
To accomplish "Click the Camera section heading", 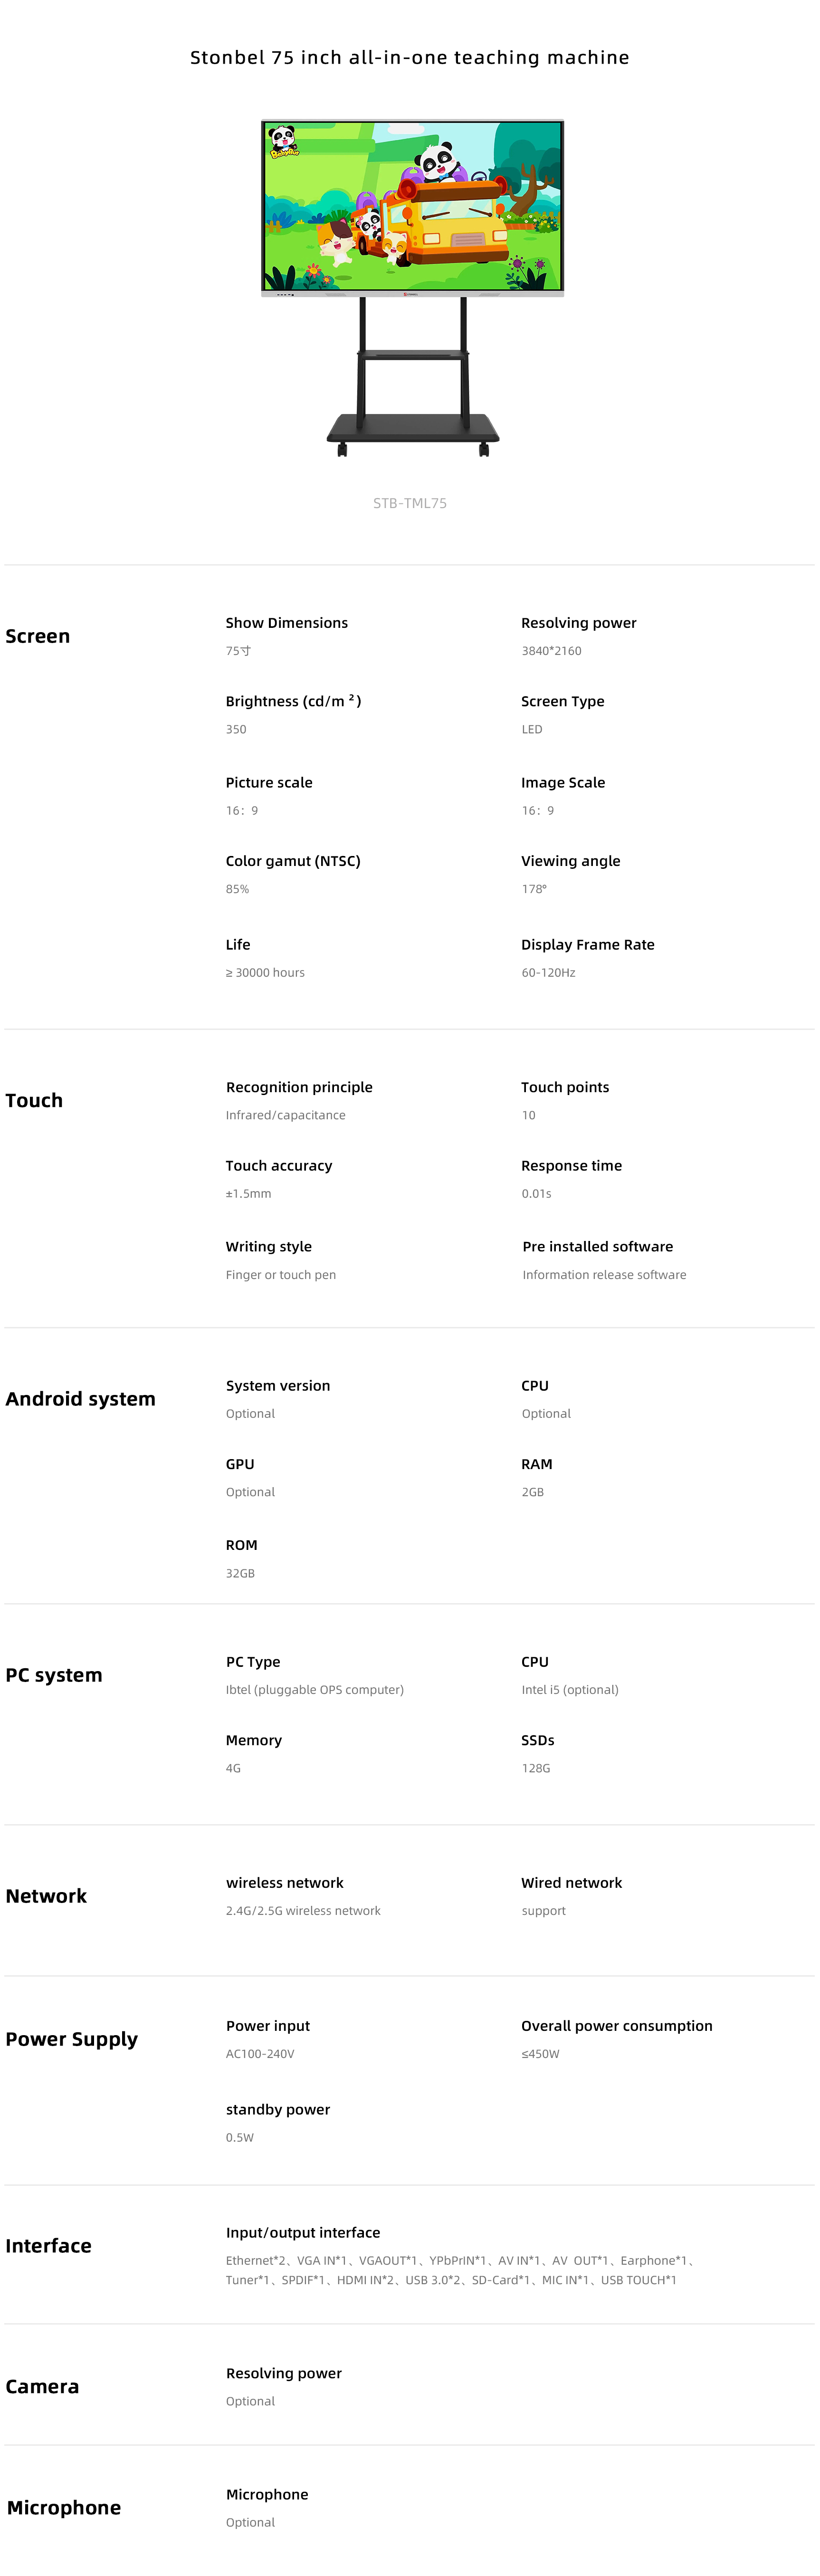I will tap(42, 2386).
